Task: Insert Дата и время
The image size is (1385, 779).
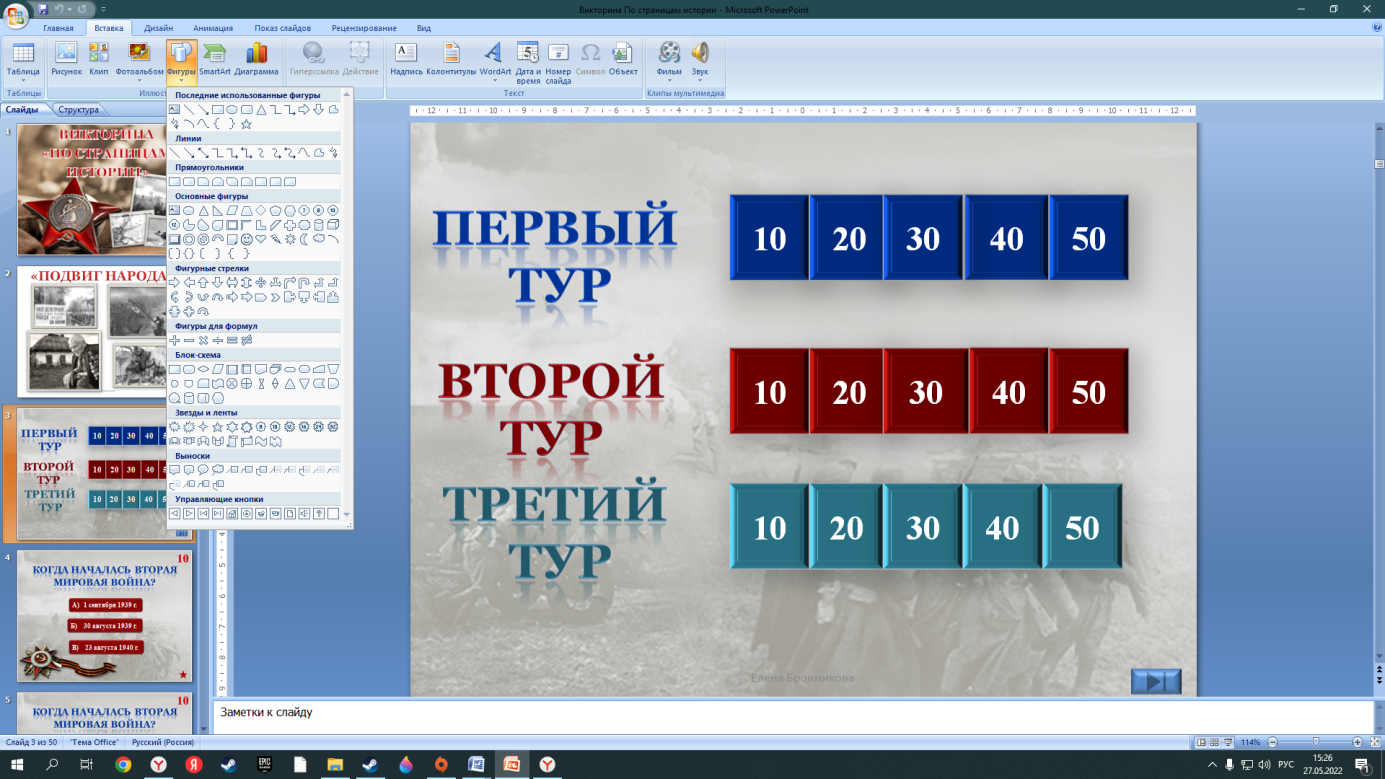Action: tap(528, 62)
